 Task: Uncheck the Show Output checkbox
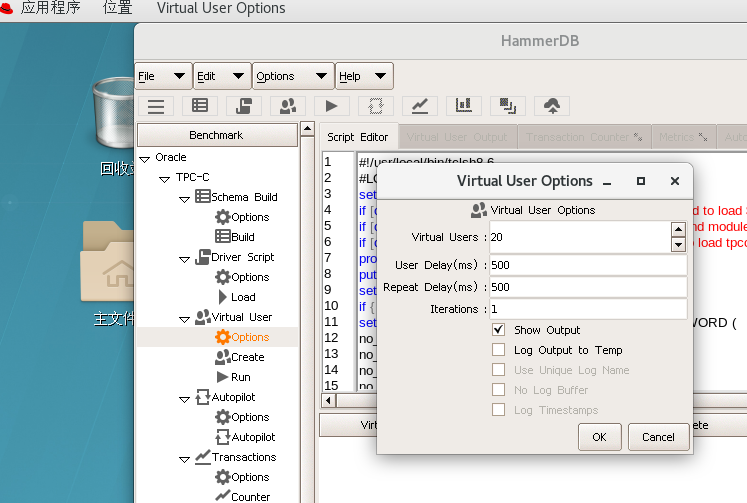(x=498, y=330)
